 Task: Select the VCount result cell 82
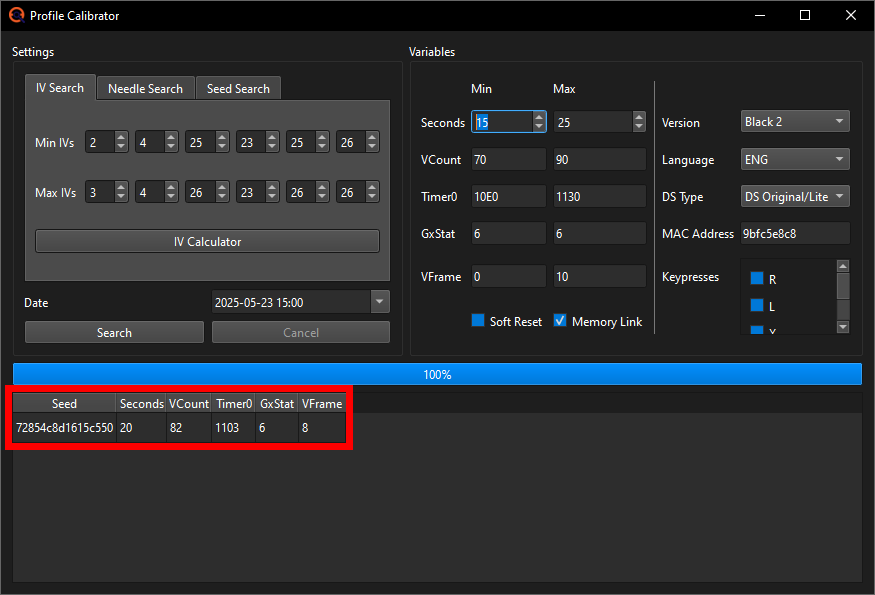[189, 428]
